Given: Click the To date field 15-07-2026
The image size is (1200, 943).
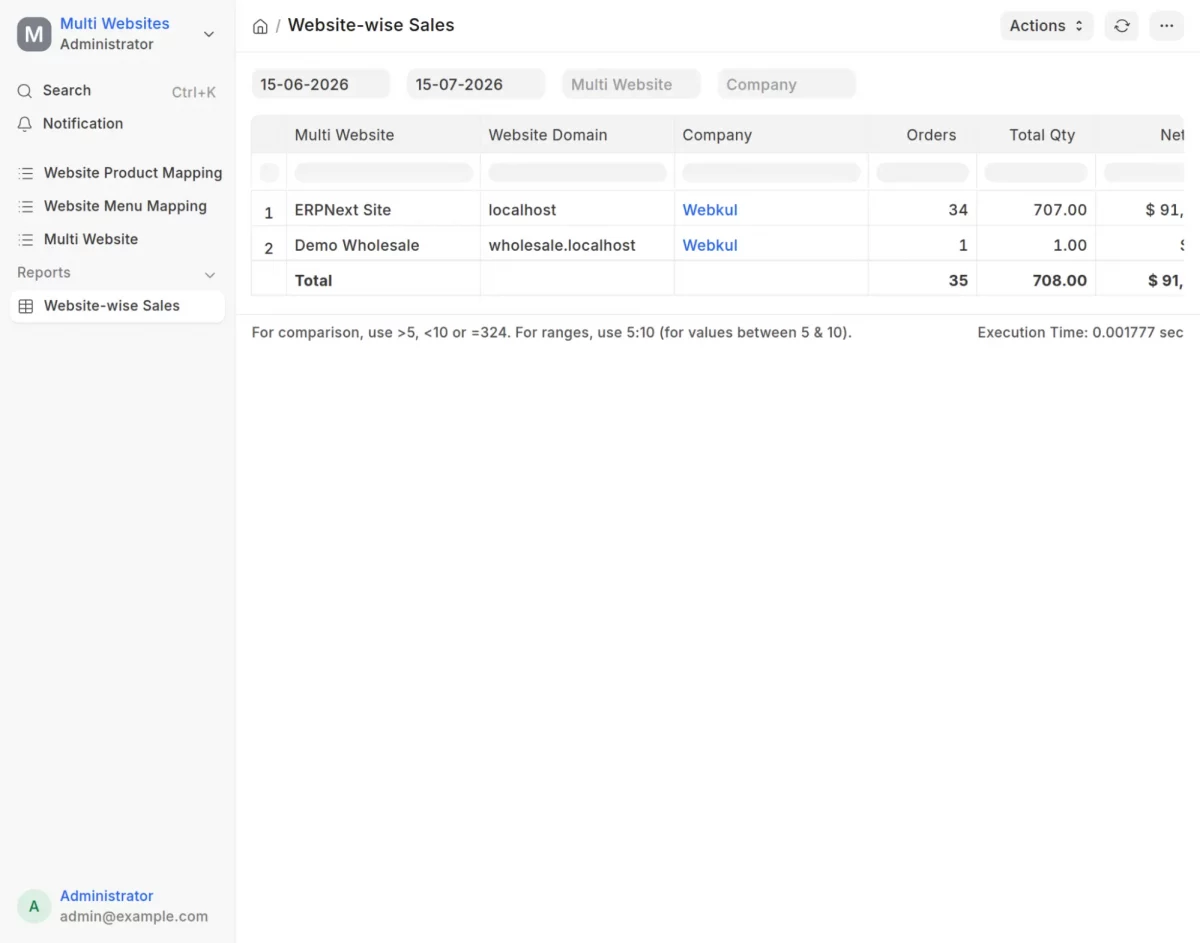Looking at the screenshot, I should tap(476, 84).
